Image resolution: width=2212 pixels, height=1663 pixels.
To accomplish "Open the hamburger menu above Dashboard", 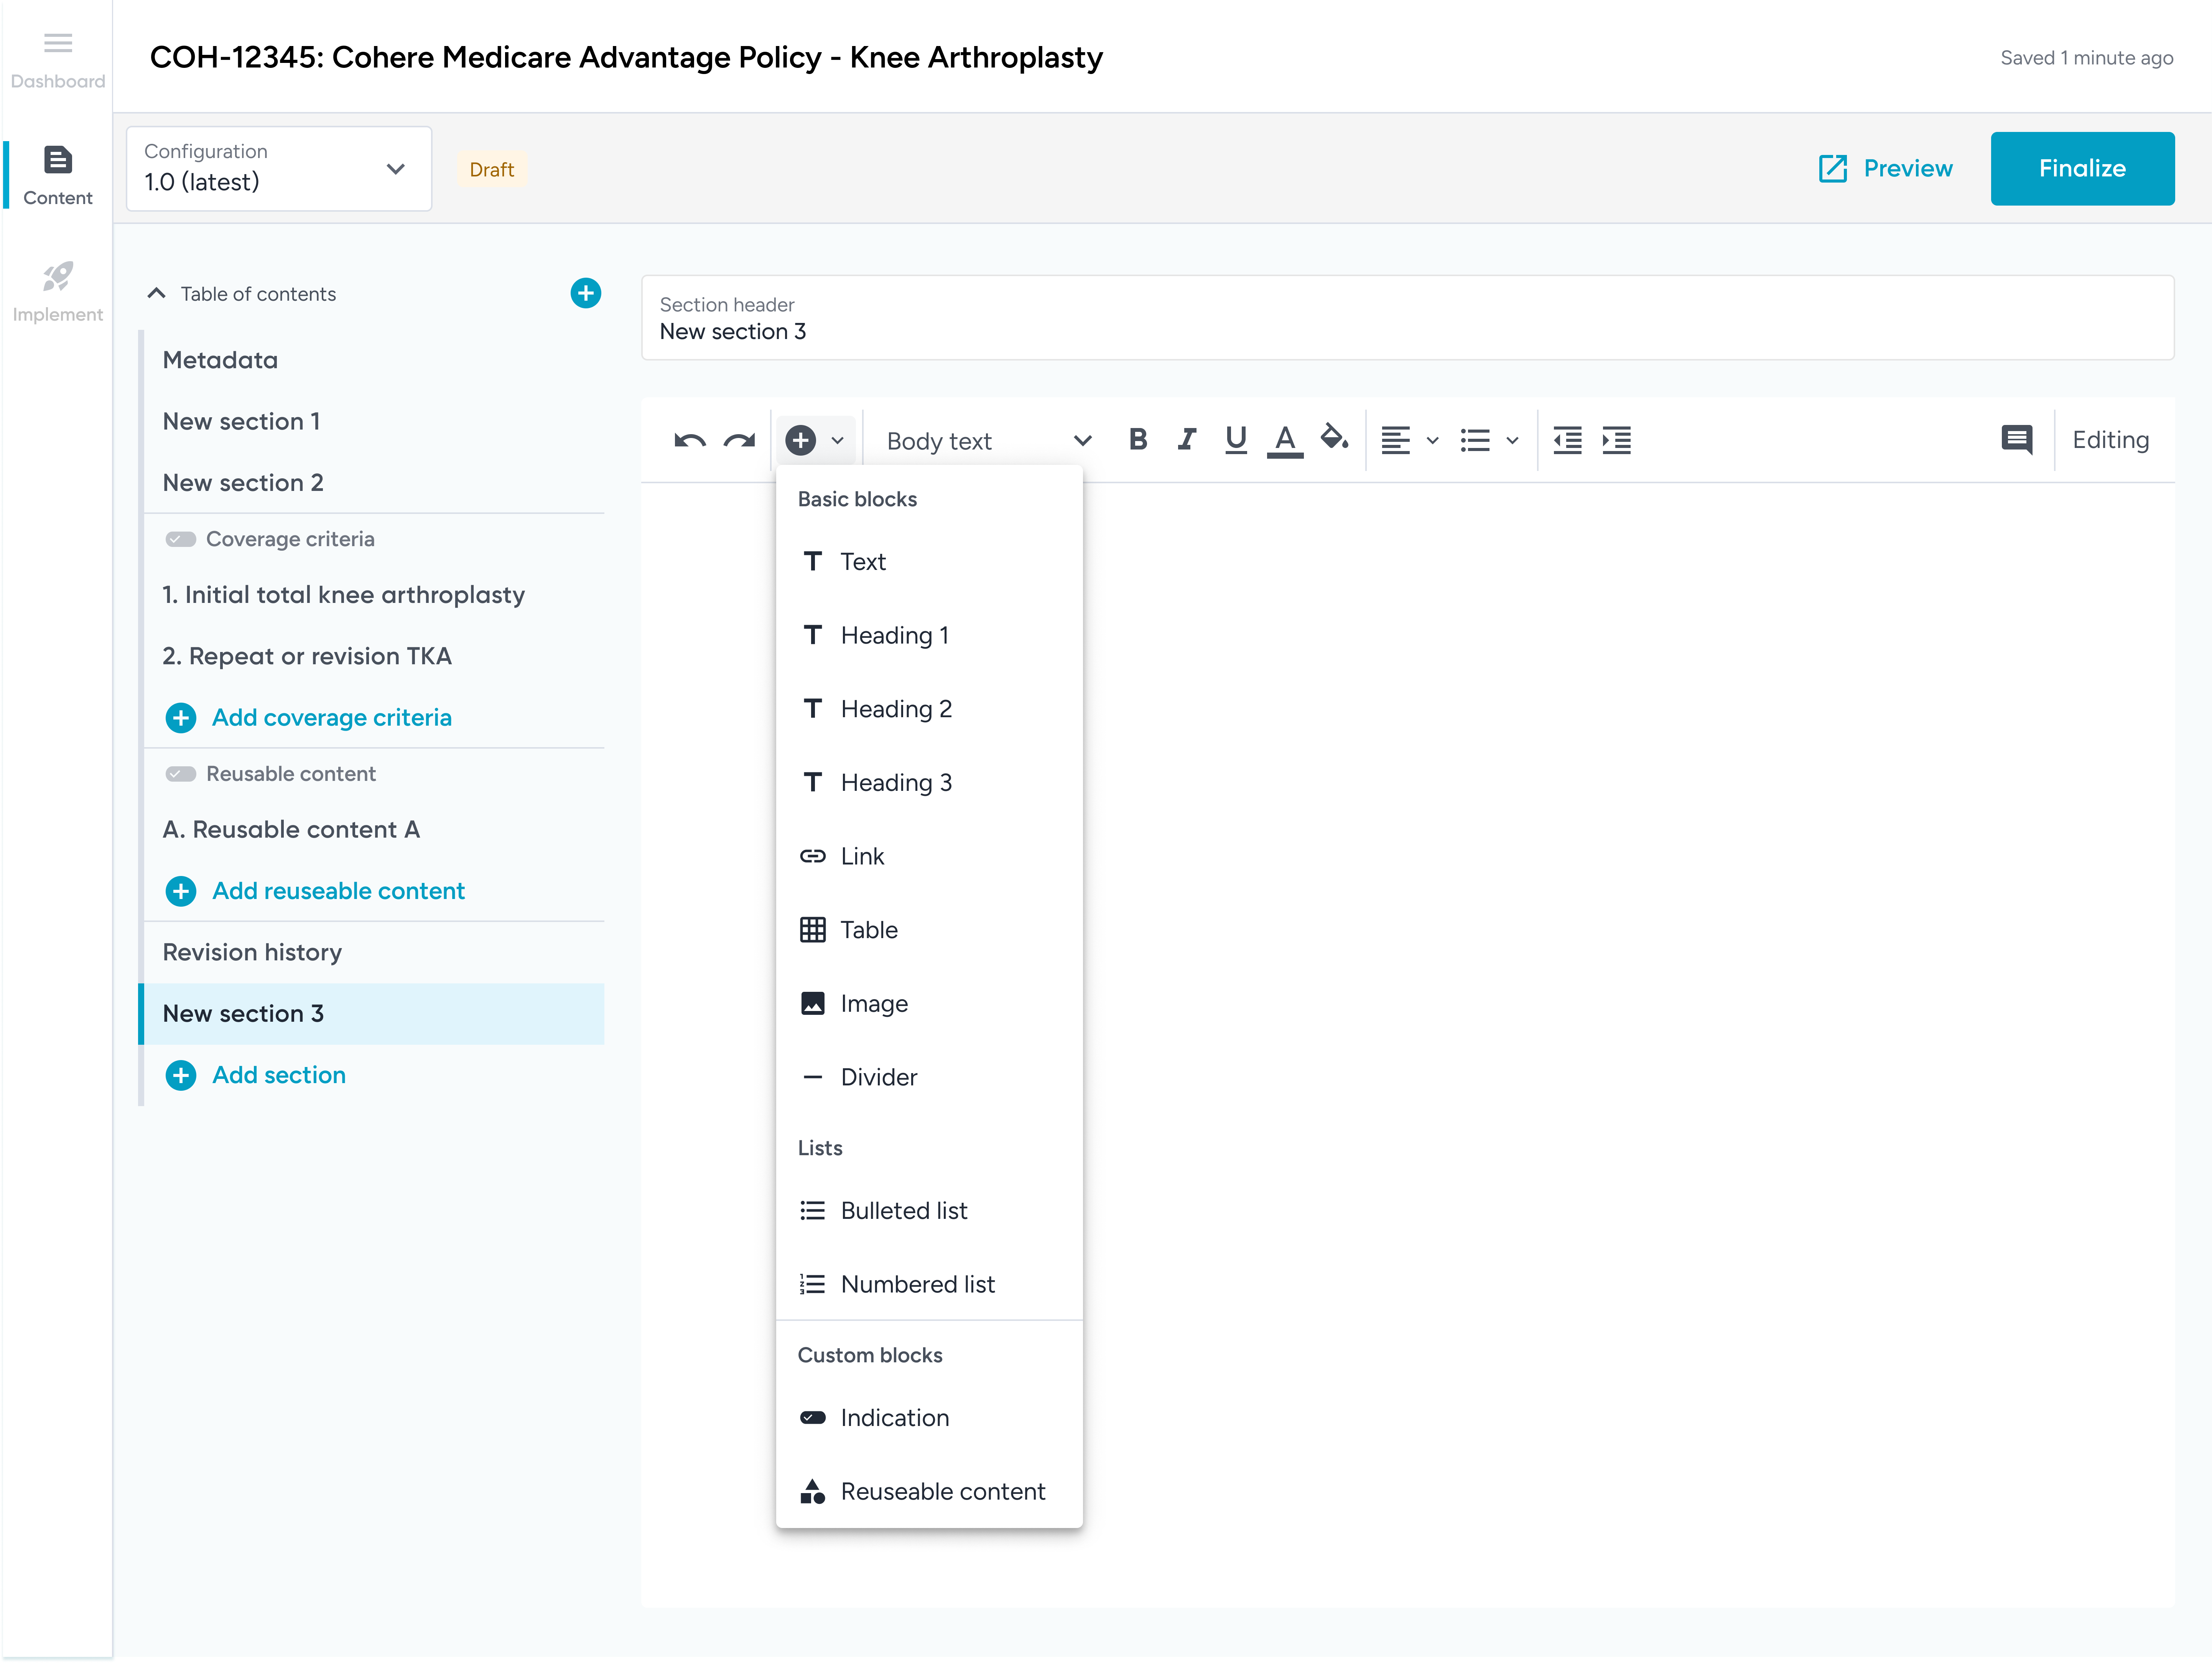I will pos(58,42).
